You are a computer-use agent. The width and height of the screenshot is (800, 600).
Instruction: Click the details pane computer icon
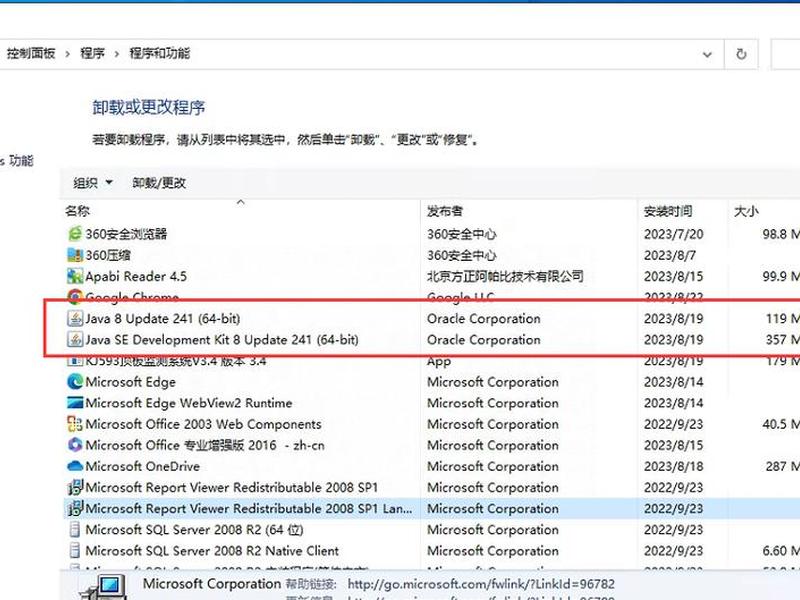pos(104,588)
